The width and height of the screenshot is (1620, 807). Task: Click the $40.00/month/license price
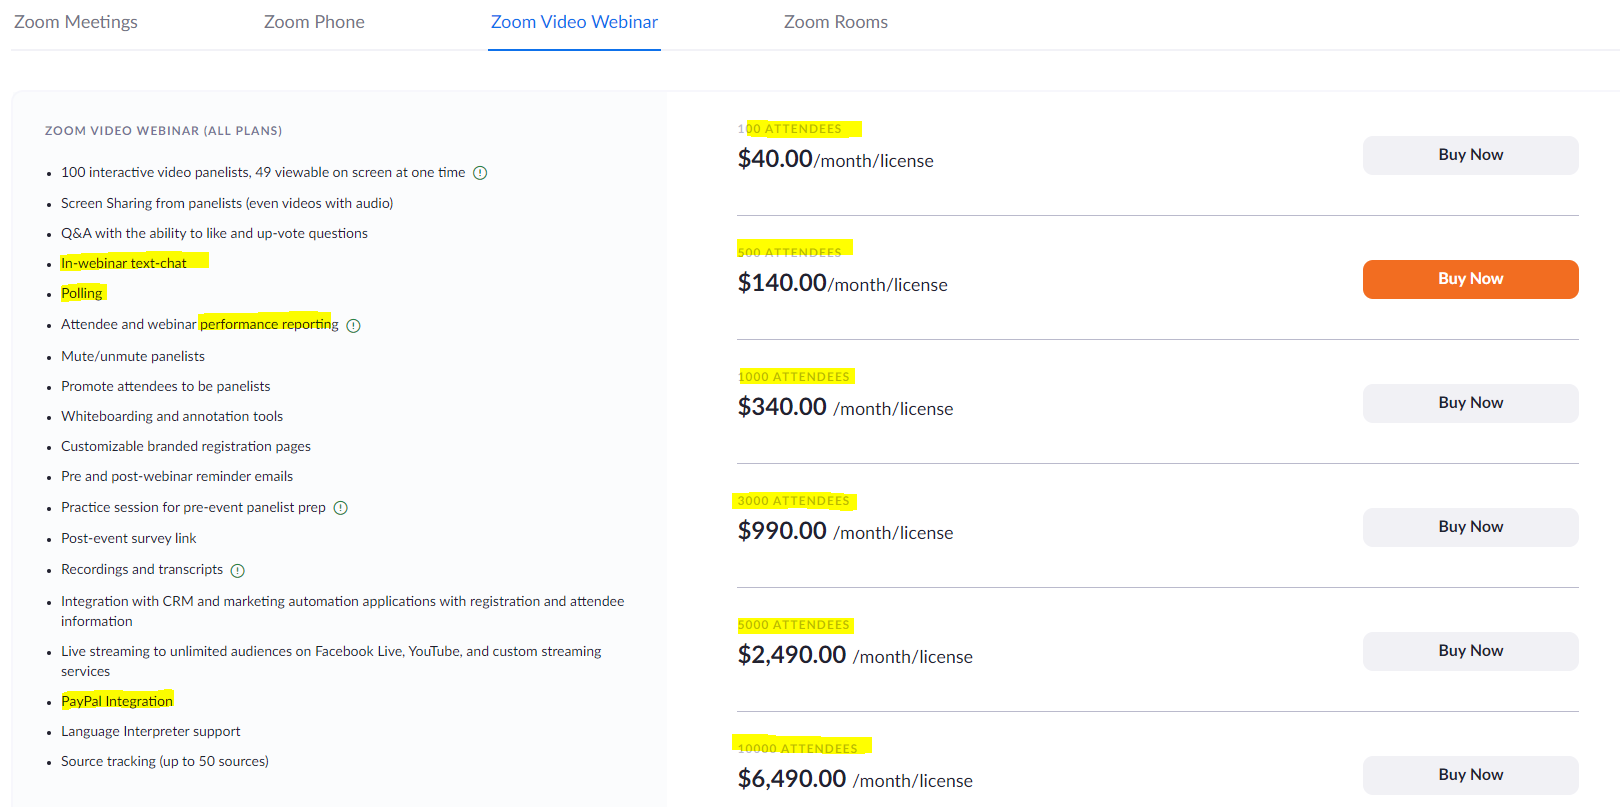(835, 160)
